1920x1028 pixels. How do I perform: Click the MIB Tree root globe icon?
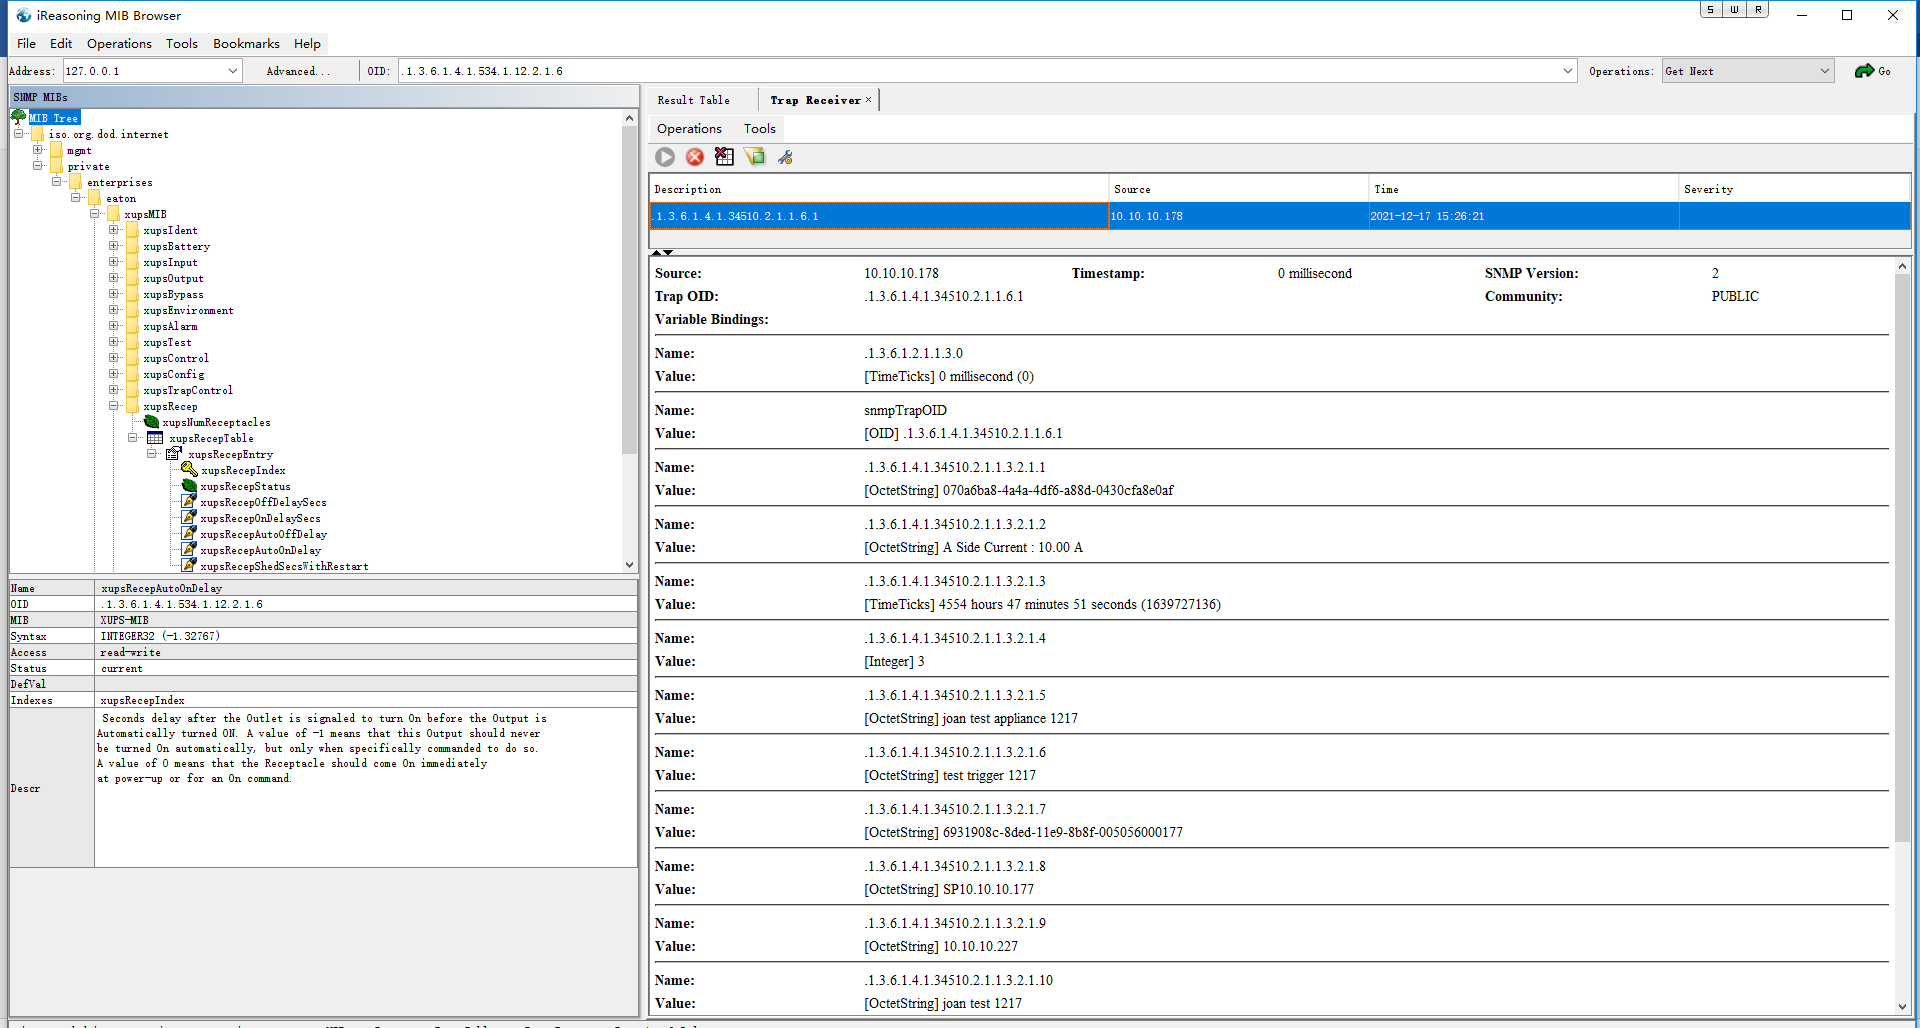click(x=17, y=117)
